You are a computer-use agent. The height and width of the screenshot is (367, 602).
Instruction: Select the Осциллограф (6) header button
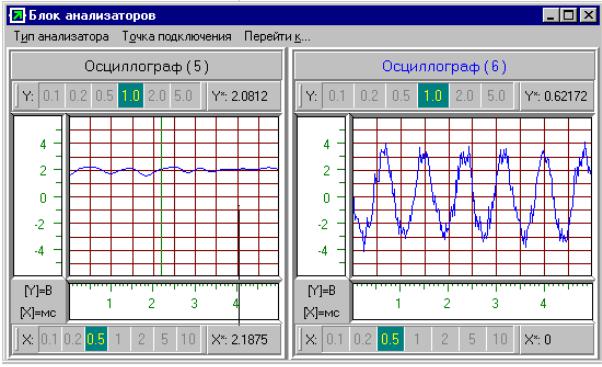[444, 66]
